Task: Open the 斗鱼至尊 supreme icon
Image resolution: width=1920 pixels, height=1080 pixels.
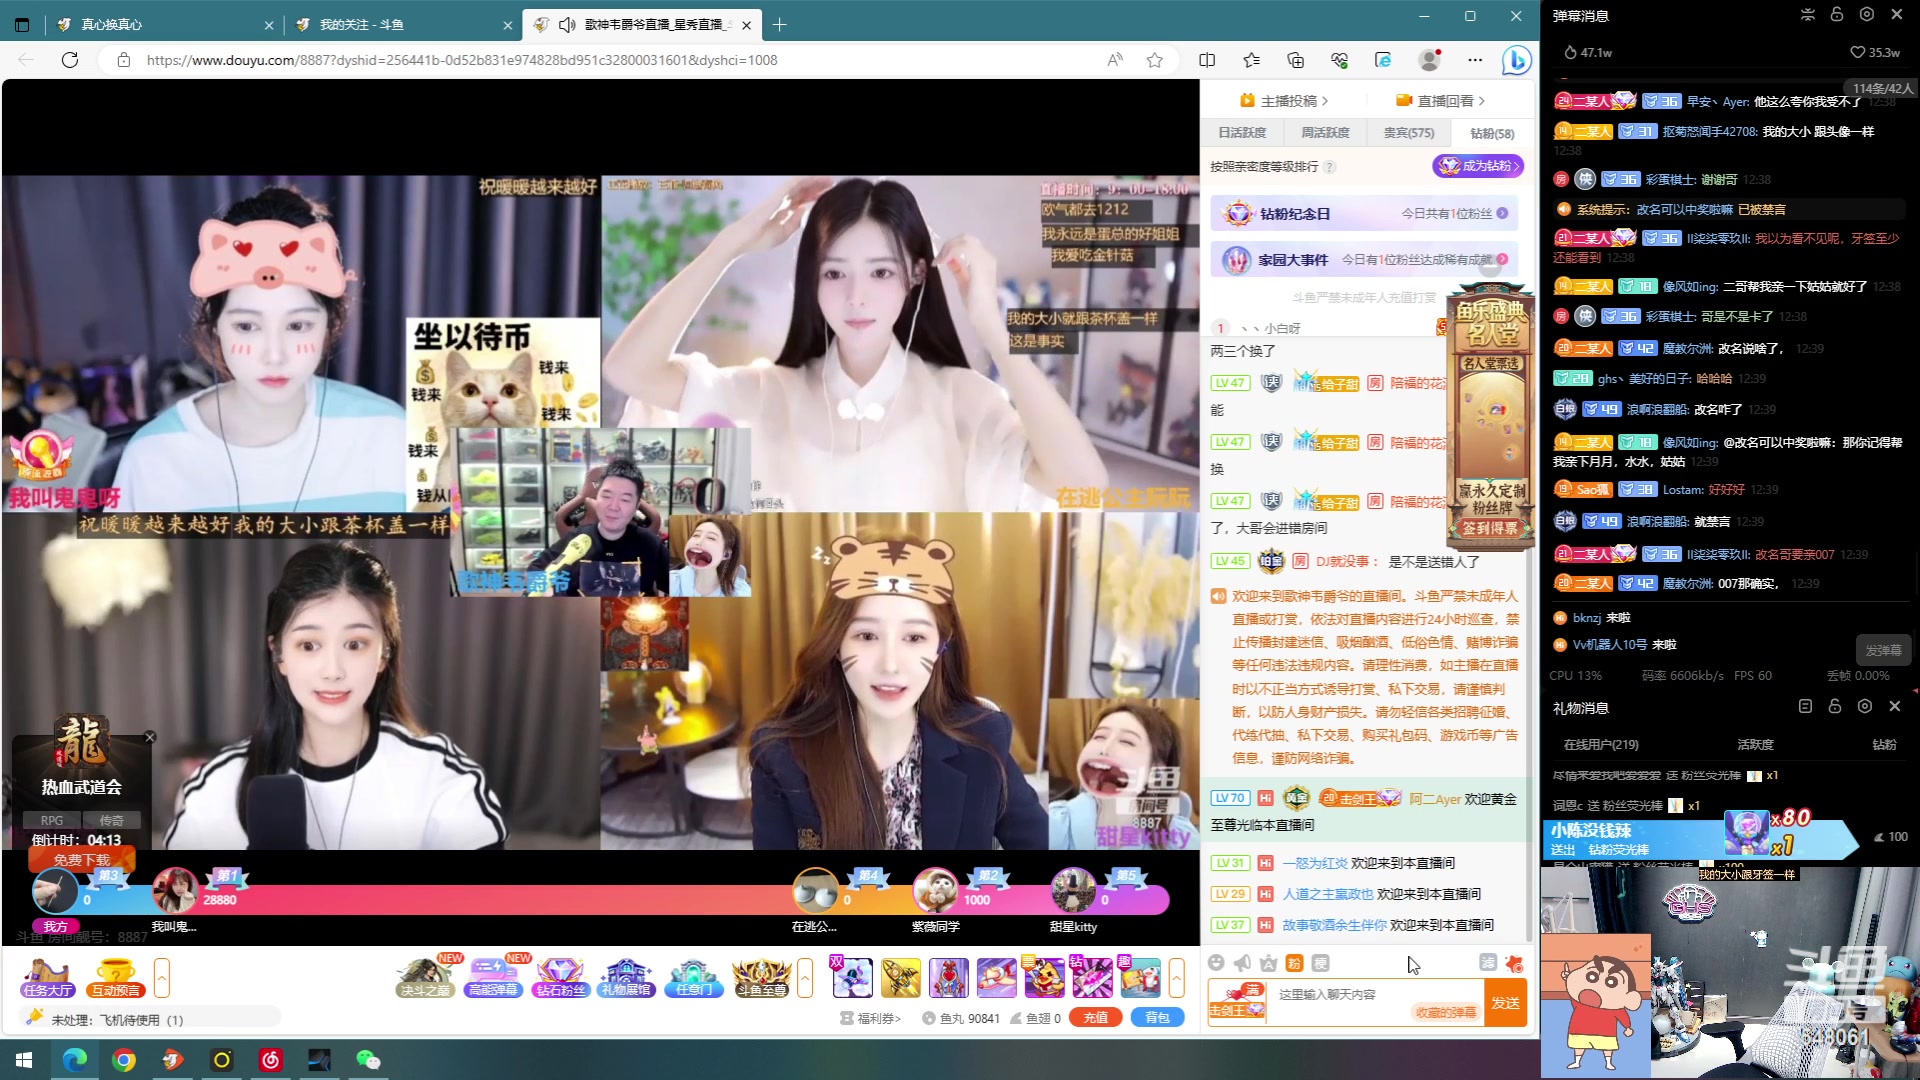Action: 761,977
